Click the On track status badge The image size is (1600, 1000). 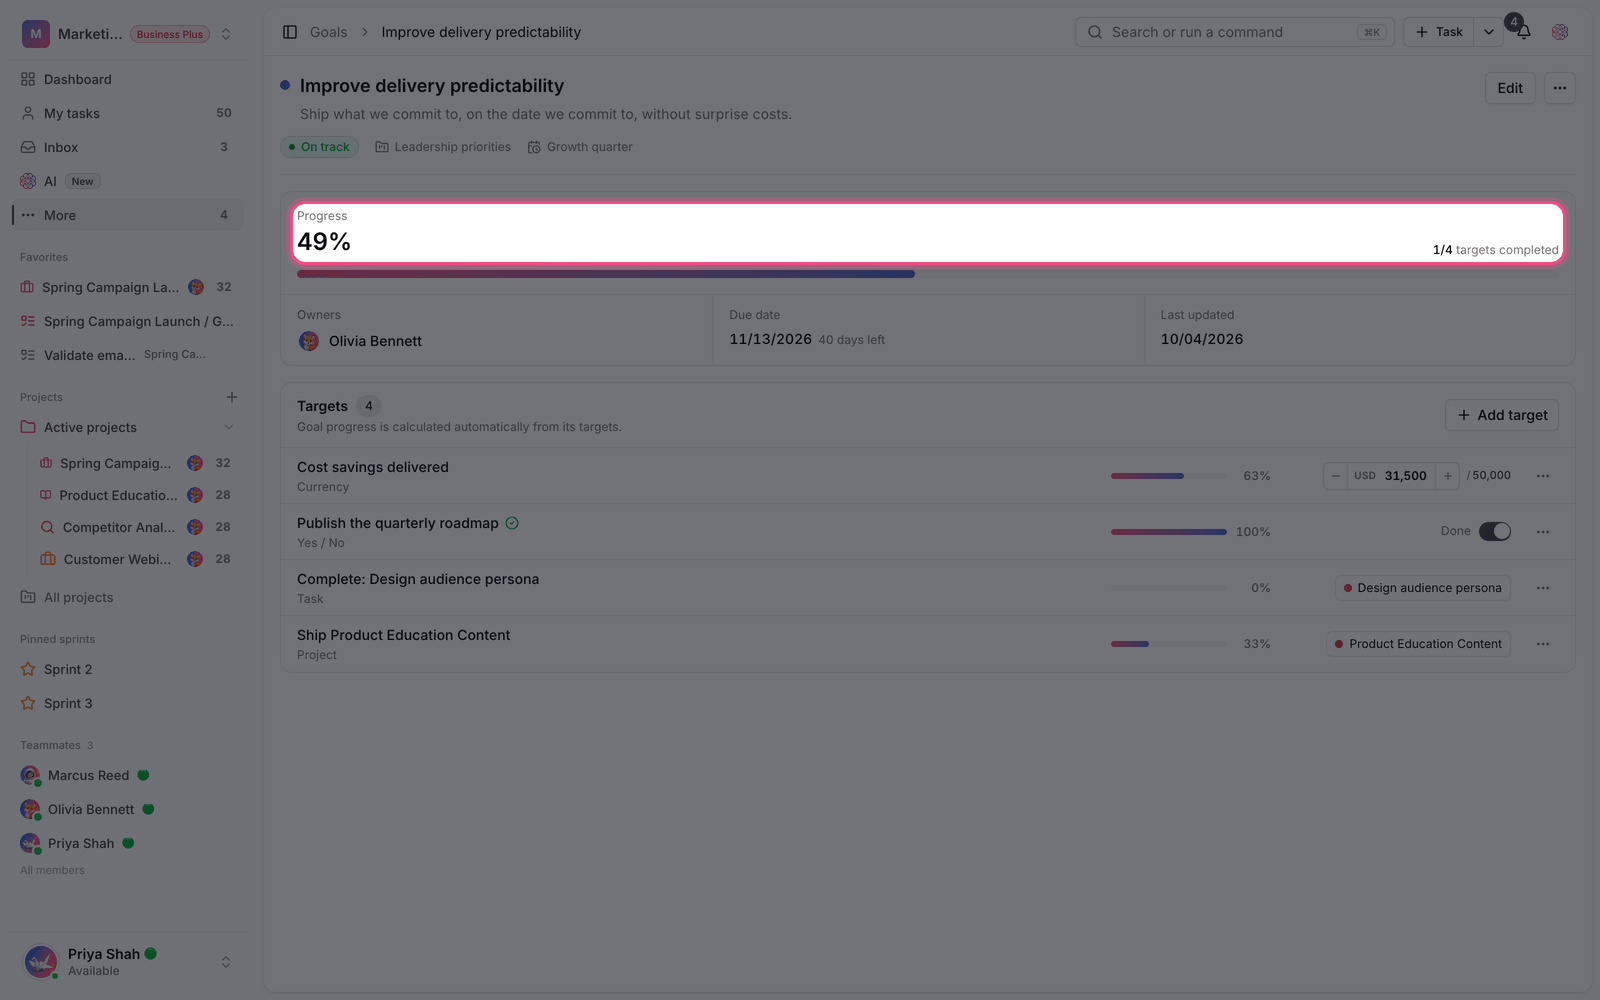319,147
